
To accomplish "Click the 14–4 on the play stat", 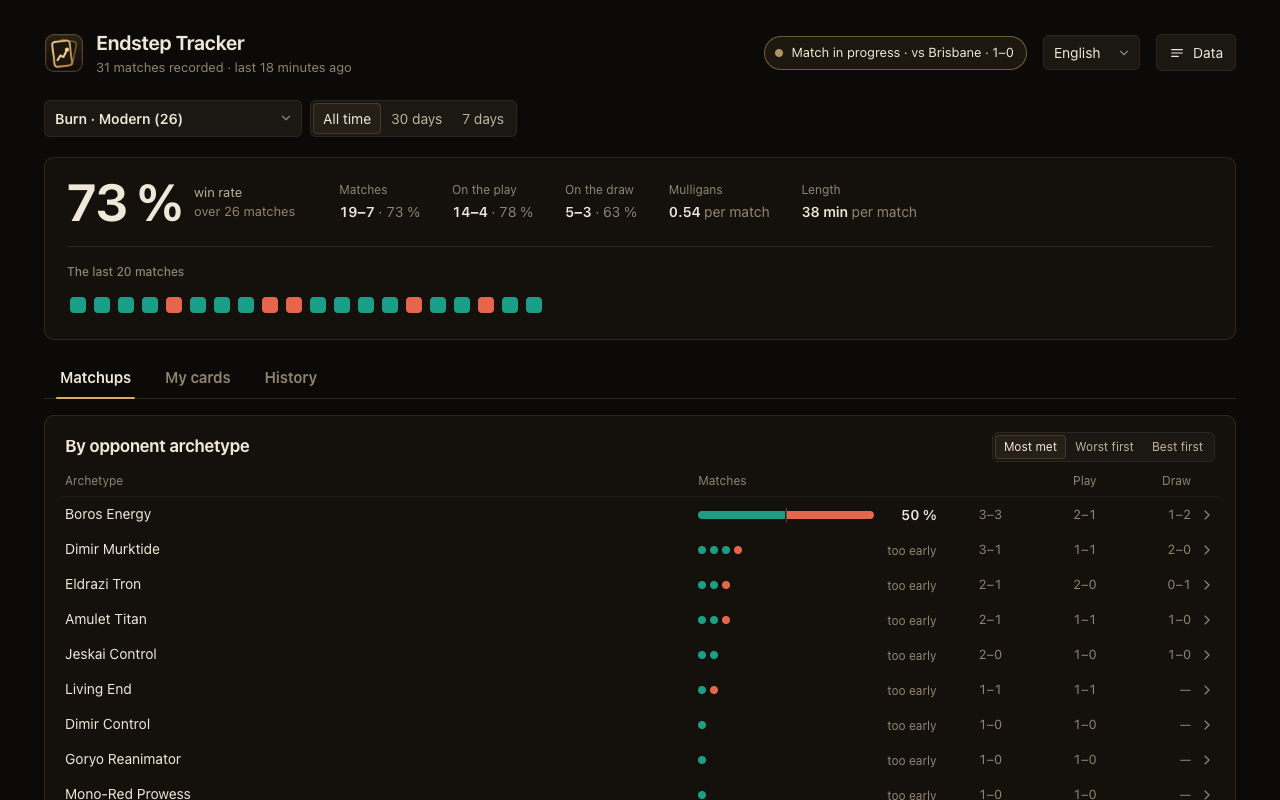I will pos(492,212).
